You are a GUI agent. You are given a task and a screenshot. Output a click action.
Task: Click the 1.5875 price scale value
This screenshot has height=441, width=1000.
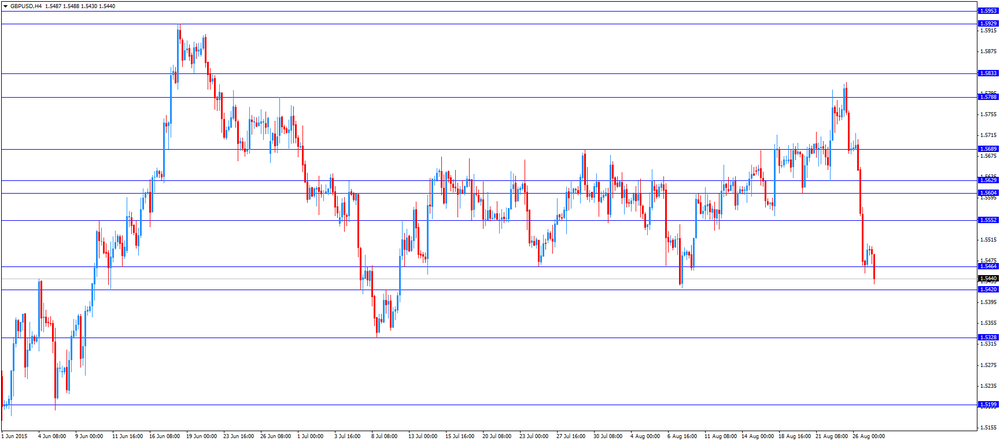(989, 52)
